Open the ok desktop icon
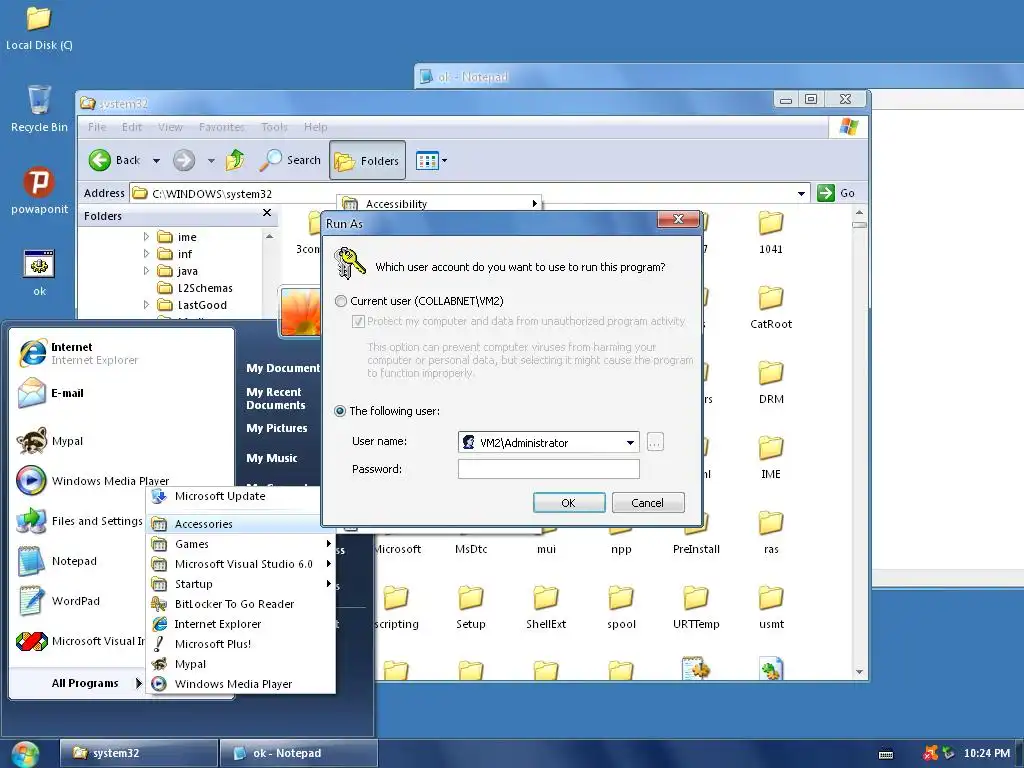This screenshot has width=1024, height=768. click(x=39, y=272)
